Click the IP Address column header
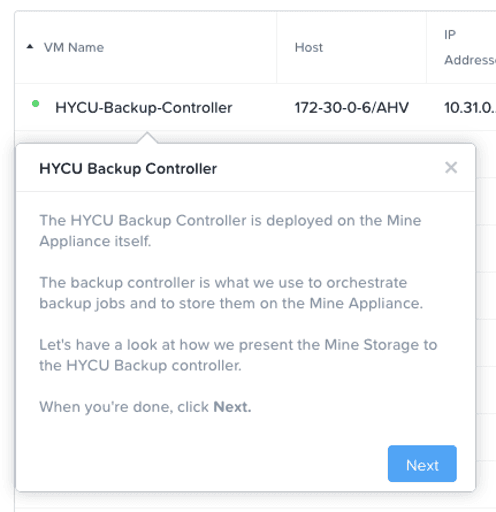The image size is (496, 512). [469, 47]
